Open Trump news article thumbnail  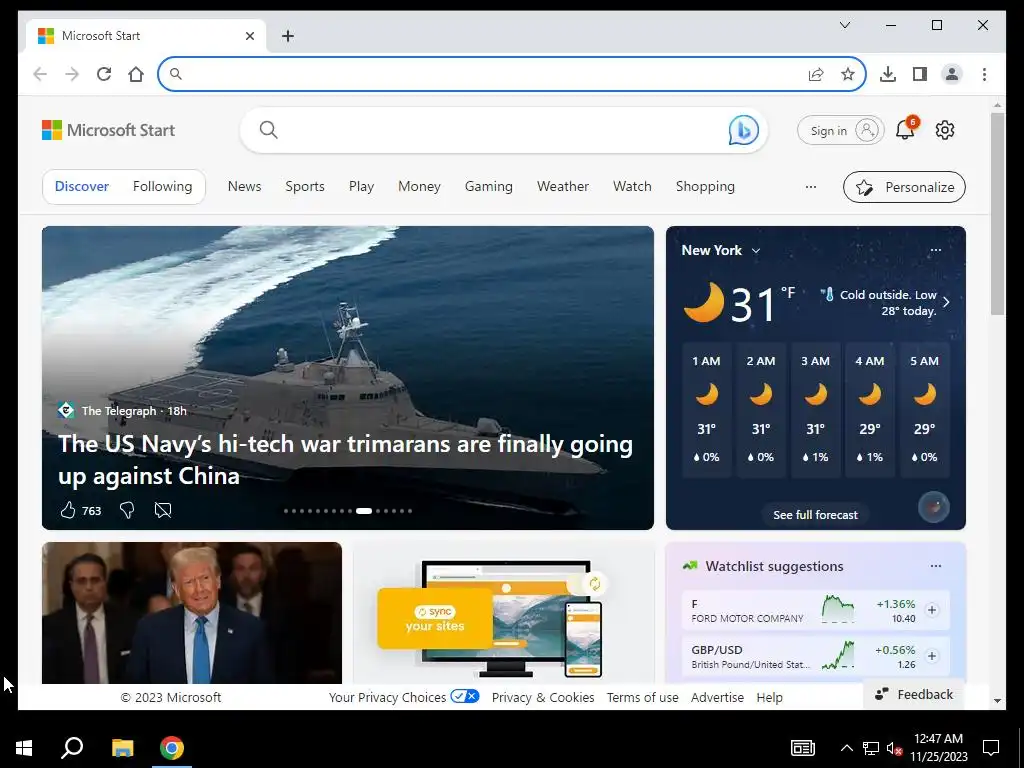(191, 613)
